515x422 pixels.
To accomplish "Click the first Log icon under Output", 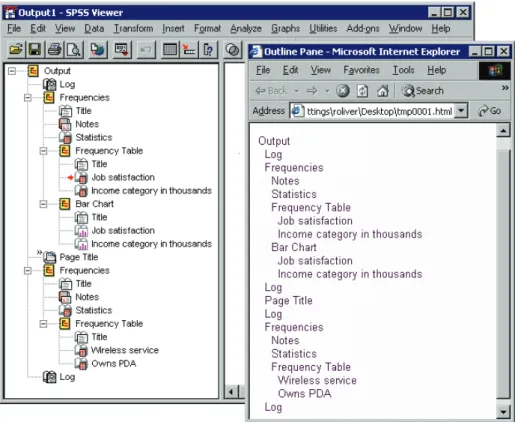I will click(x=50, y=84).
